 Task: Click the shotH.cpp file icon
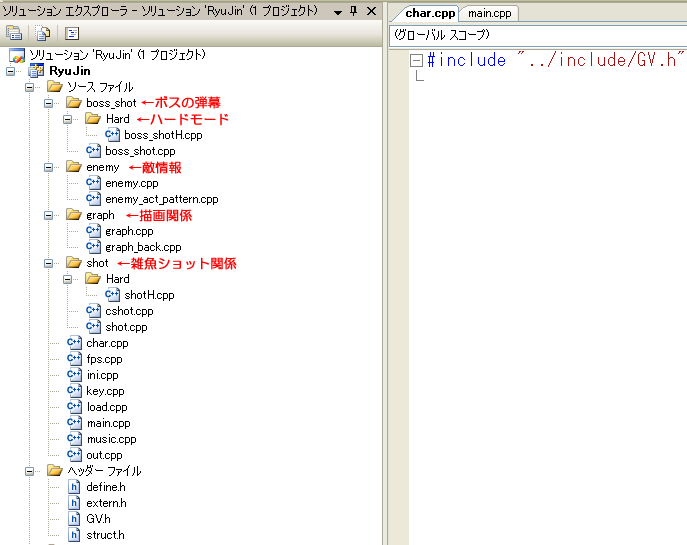point(112,294)
